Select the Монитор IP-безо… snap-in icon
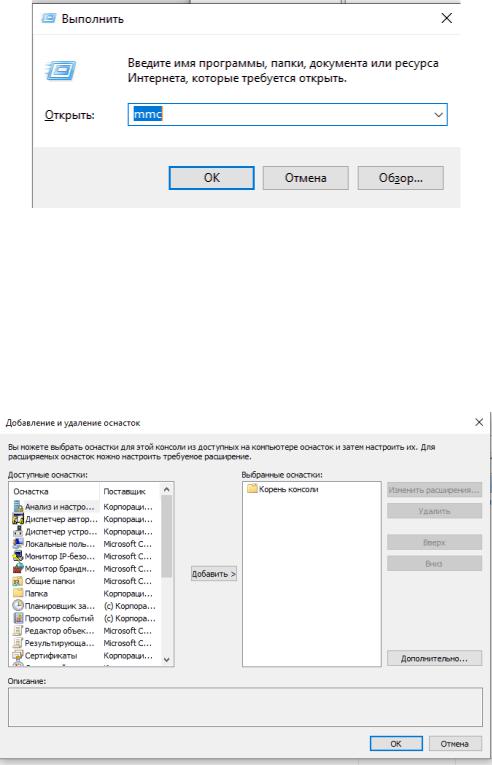This screenshot has width=492, height=765. [x=18, y=556]
